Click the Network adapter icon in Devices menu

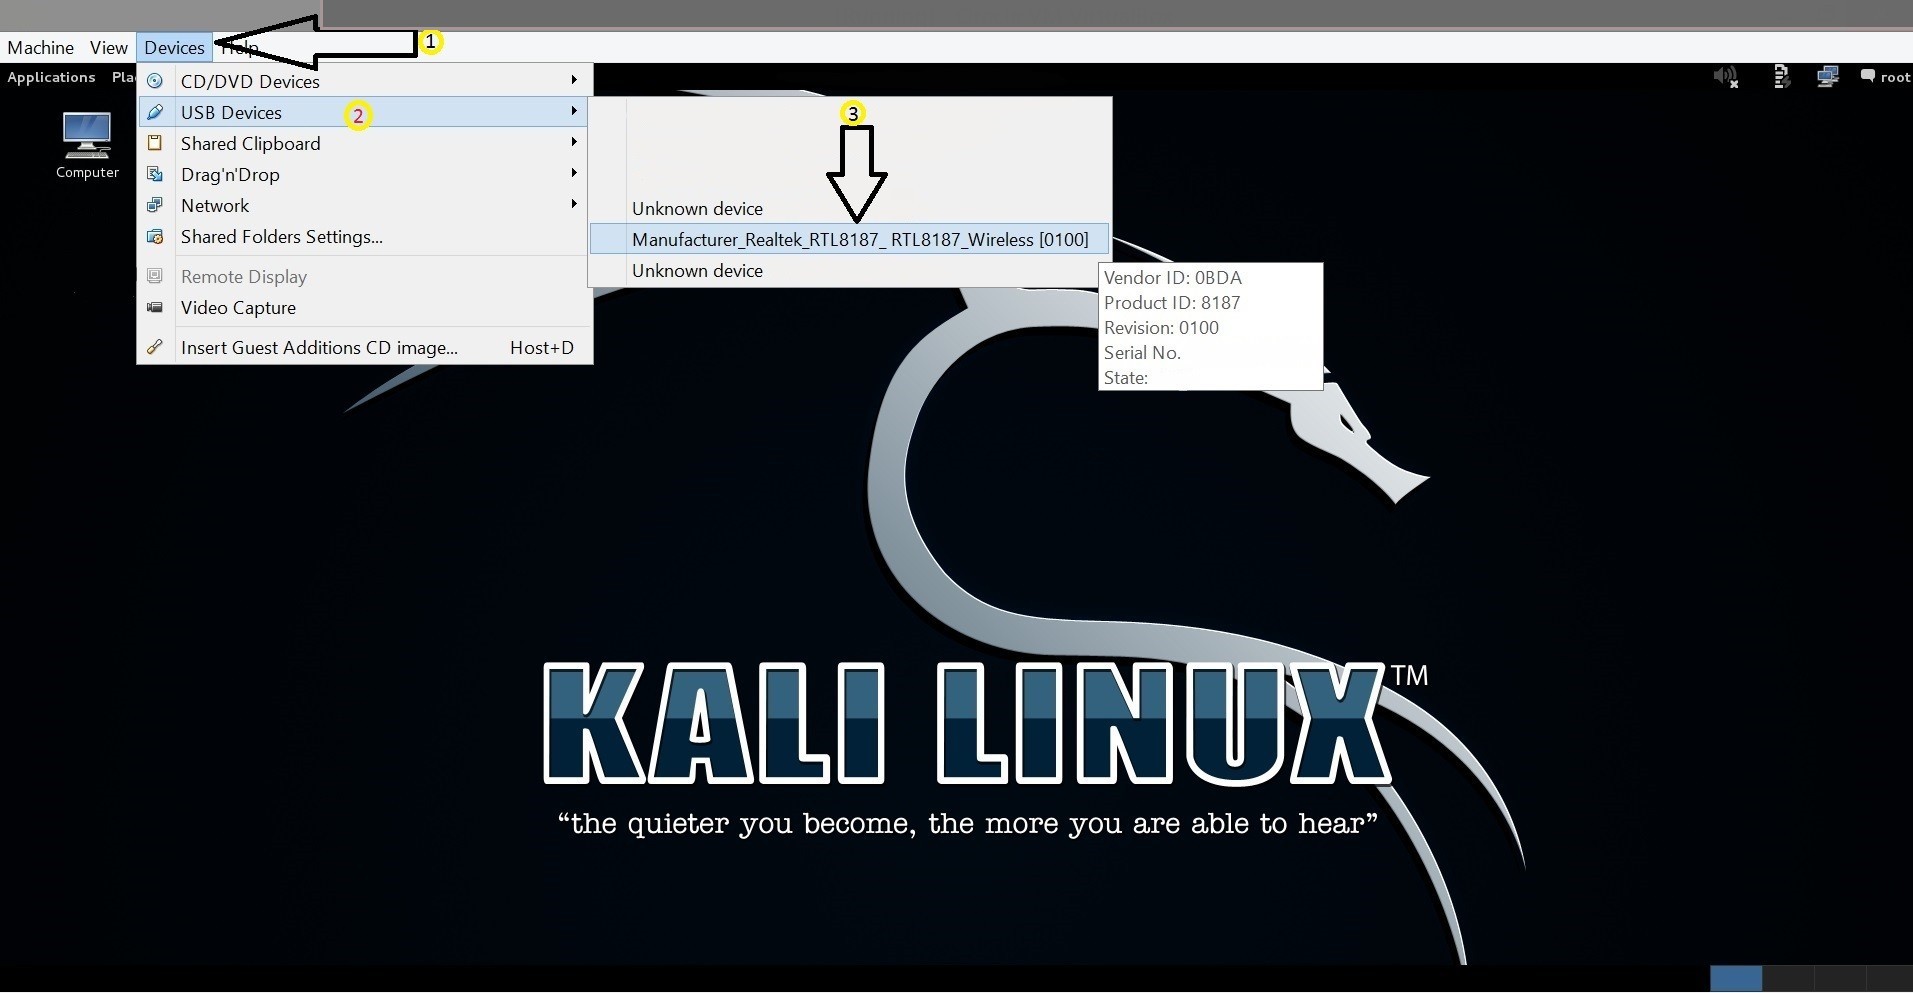155,205
